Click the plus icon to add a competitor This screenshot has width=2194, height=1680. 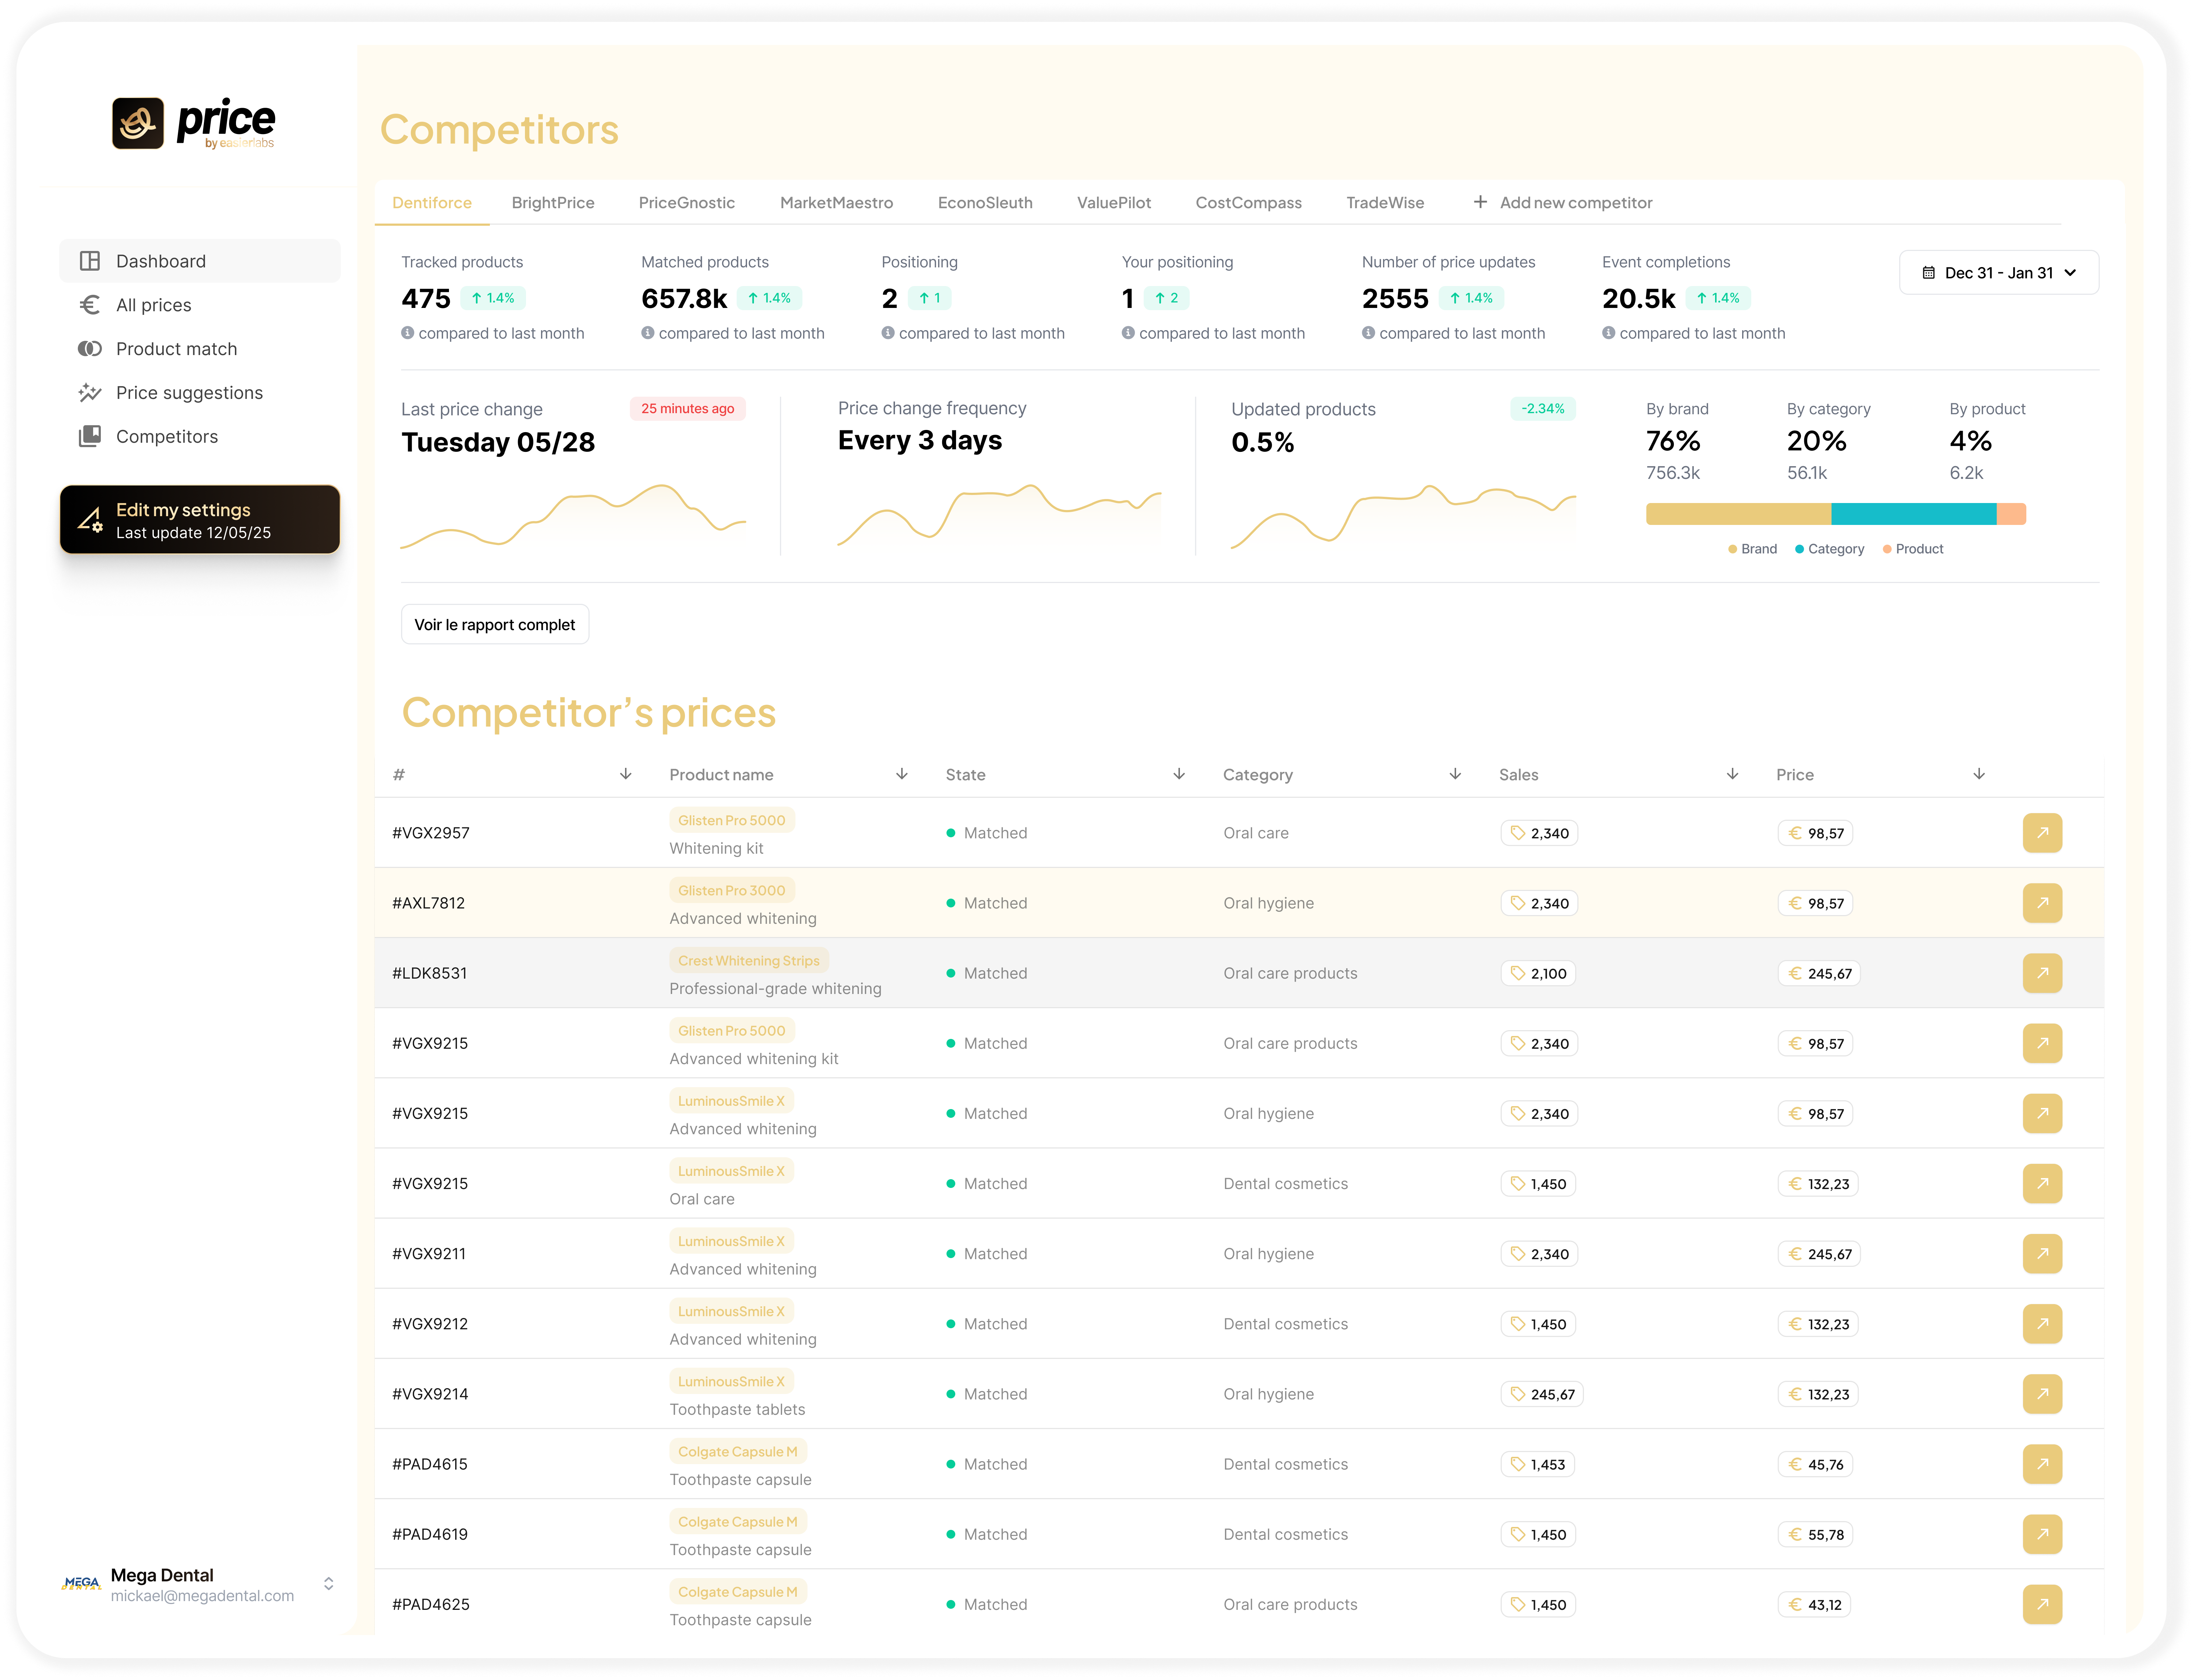click(x=1480, y=202)
